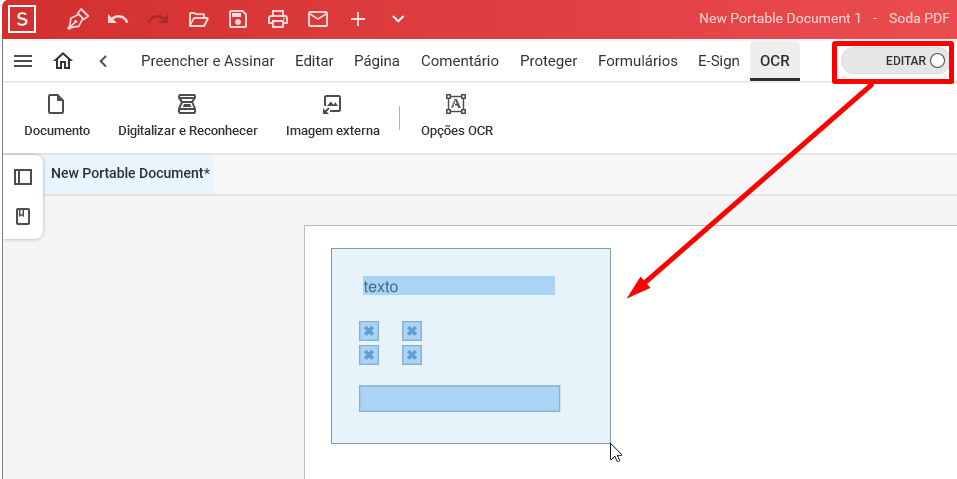Undo the last action
The image size is (957, 479).
point(118,20)
